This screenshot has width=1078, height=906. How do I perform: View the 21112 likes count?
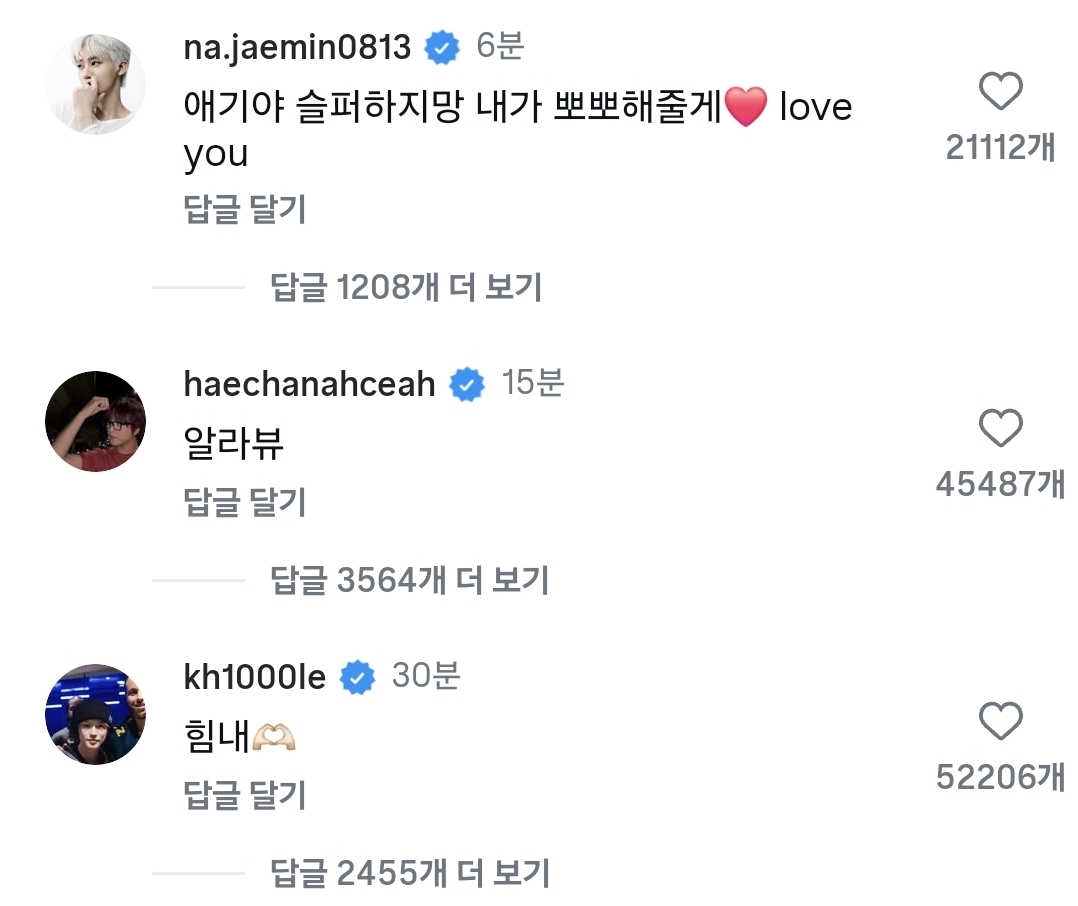1000,148
